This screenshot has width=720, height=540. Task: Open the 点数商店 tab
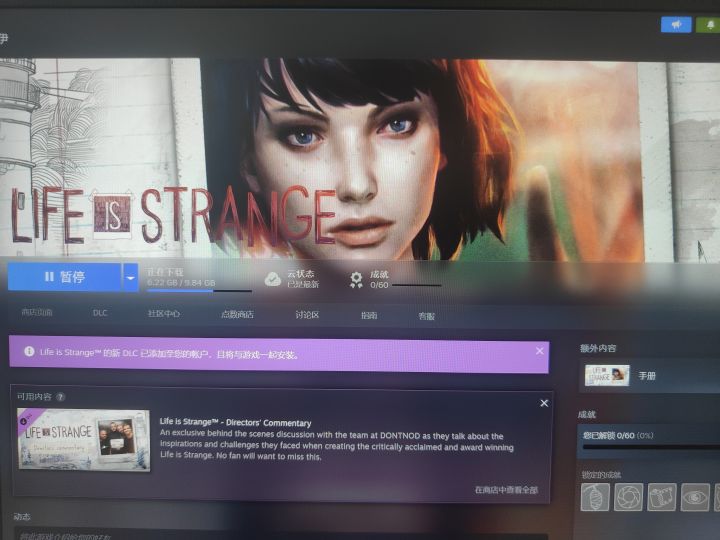point(237,315)
